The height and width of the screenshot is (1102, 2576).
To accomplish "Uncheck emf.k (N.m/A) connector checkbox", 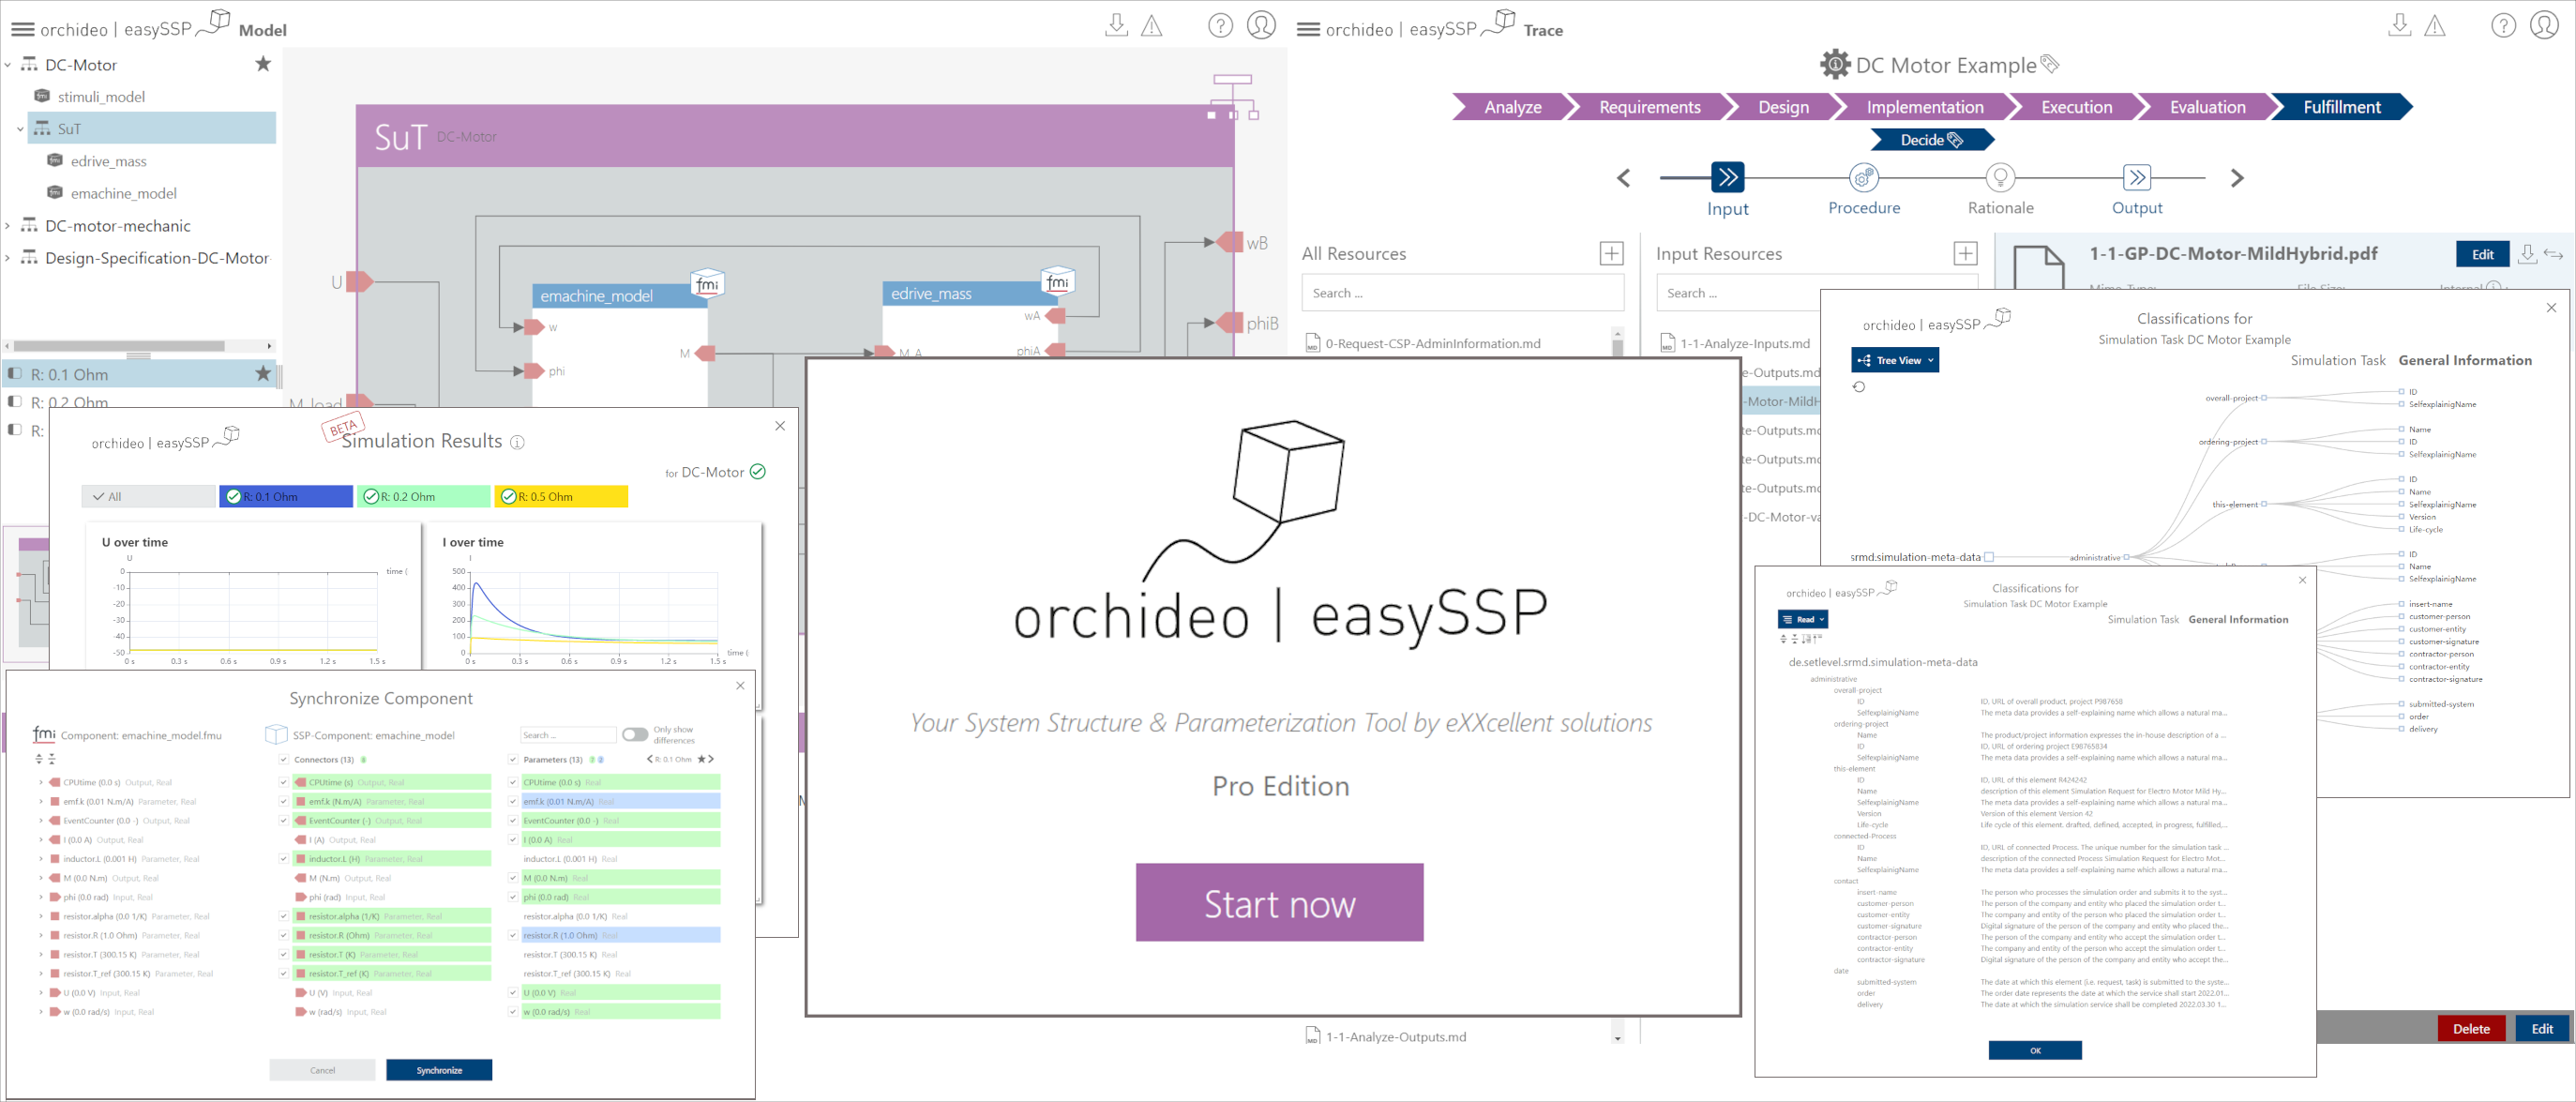I will point(284,802).
